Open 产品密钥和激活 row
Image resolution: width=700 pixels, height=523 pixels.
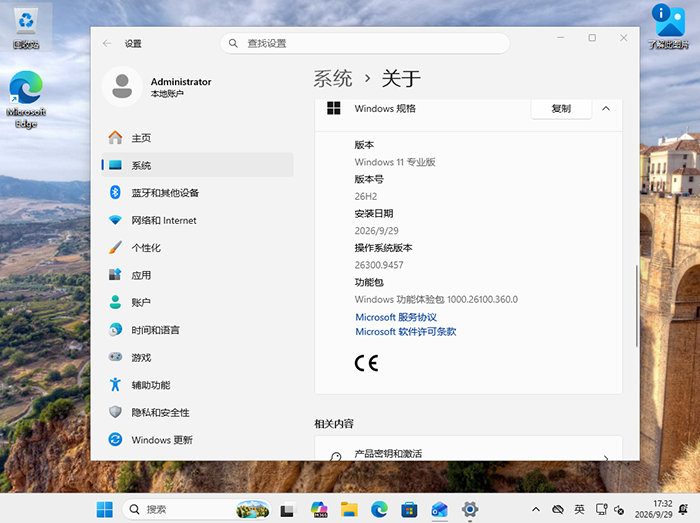point(468,448)
